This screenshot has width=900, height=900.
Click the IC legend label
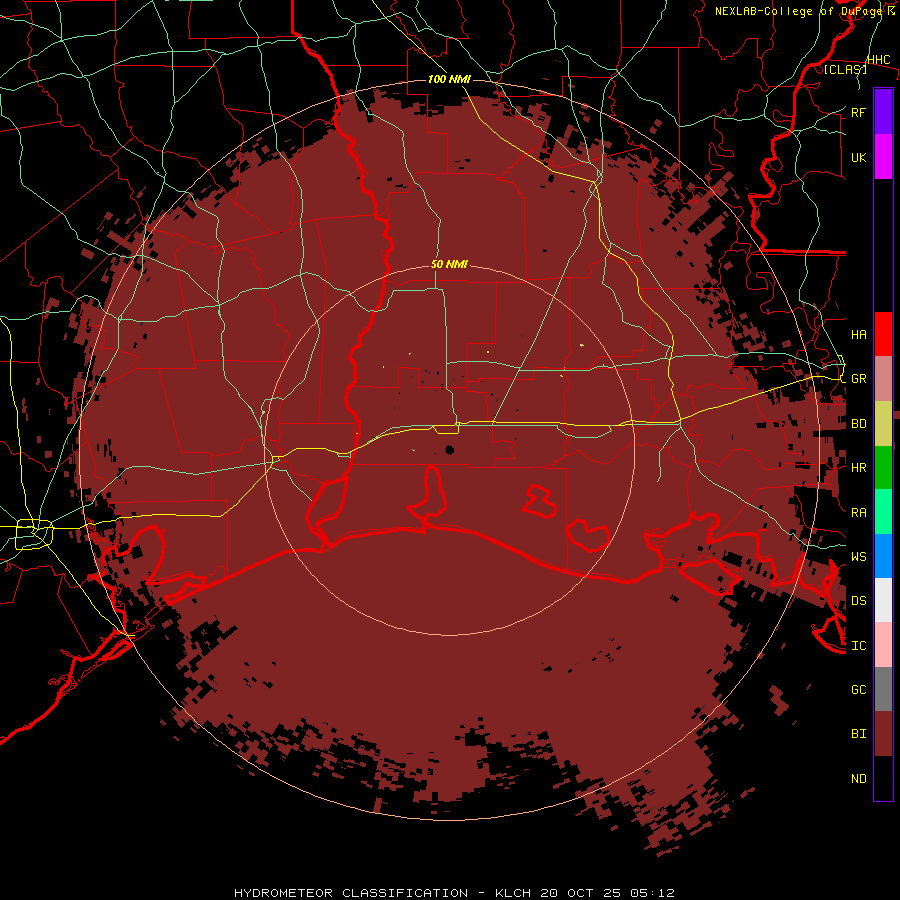pyautogui.click(x=858, y=646)
